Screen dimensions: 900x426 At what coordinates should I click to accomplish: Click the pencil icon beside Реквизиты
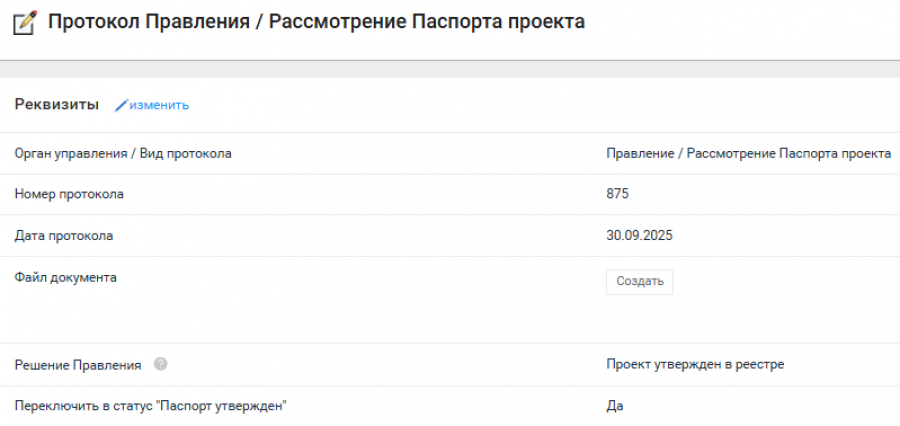coord(121,105)
